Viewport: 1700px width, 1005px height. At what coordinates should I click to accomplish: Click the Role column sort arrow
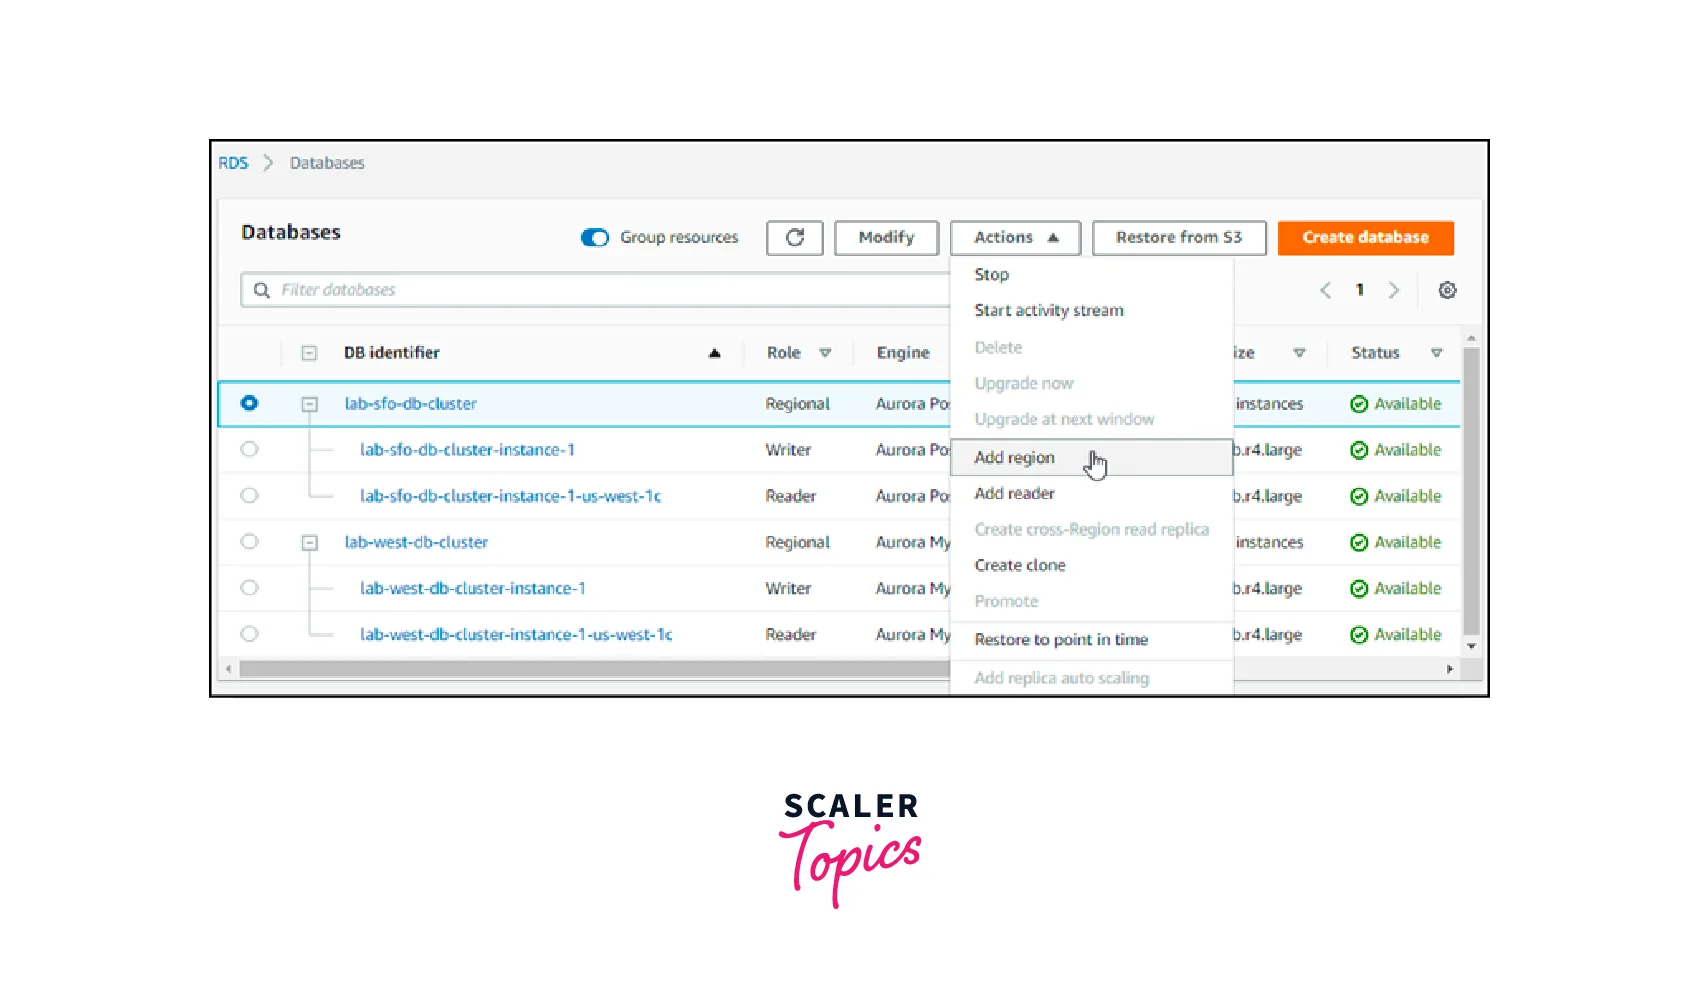[x=825, y=353]
